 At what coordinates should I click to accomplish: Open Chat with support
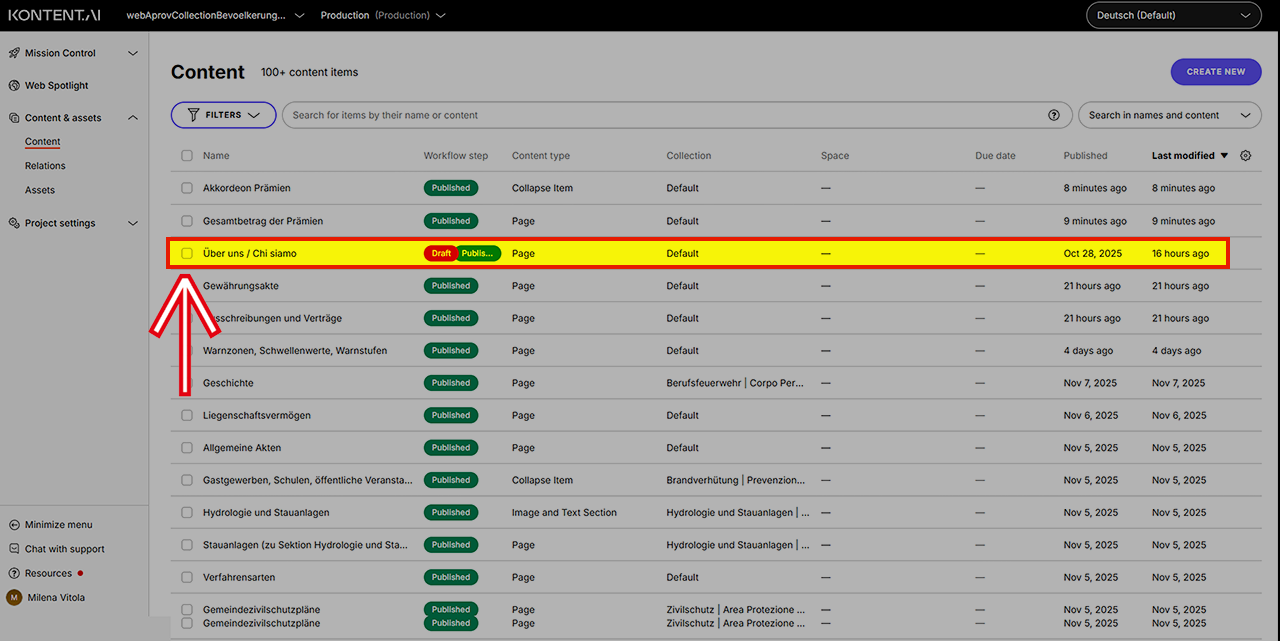click(64, 549)
